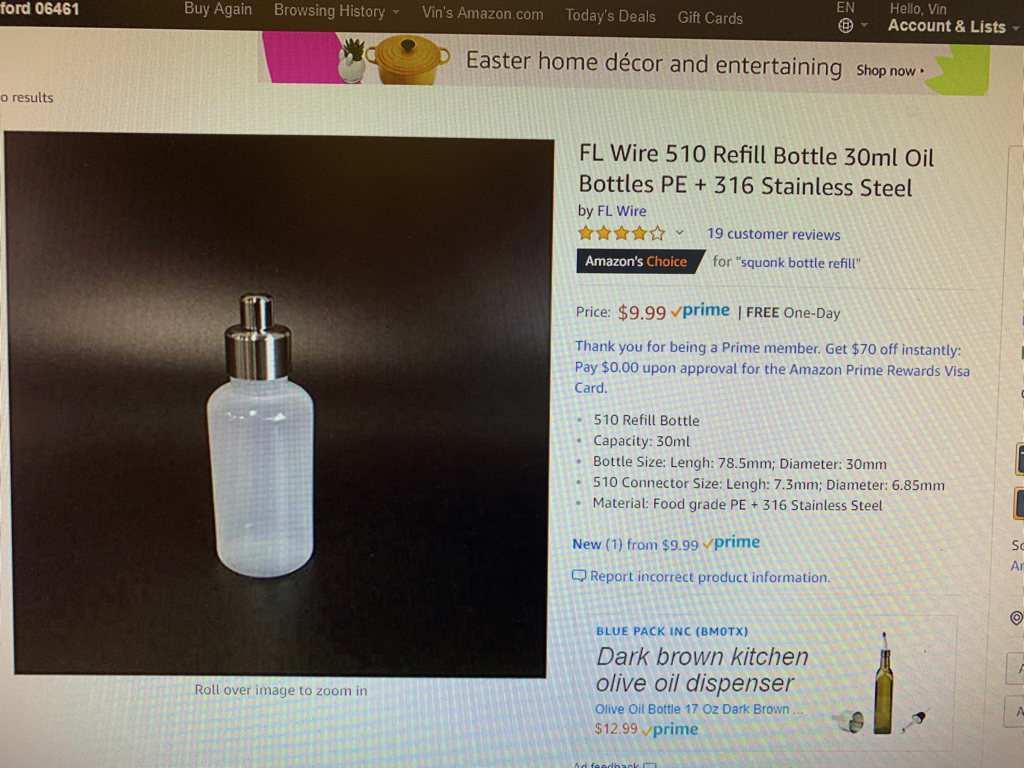Open the 19 customer reviews link
Image resolution: width=1024 pixels, height=768 pixels.
click(x=773, y=234)
